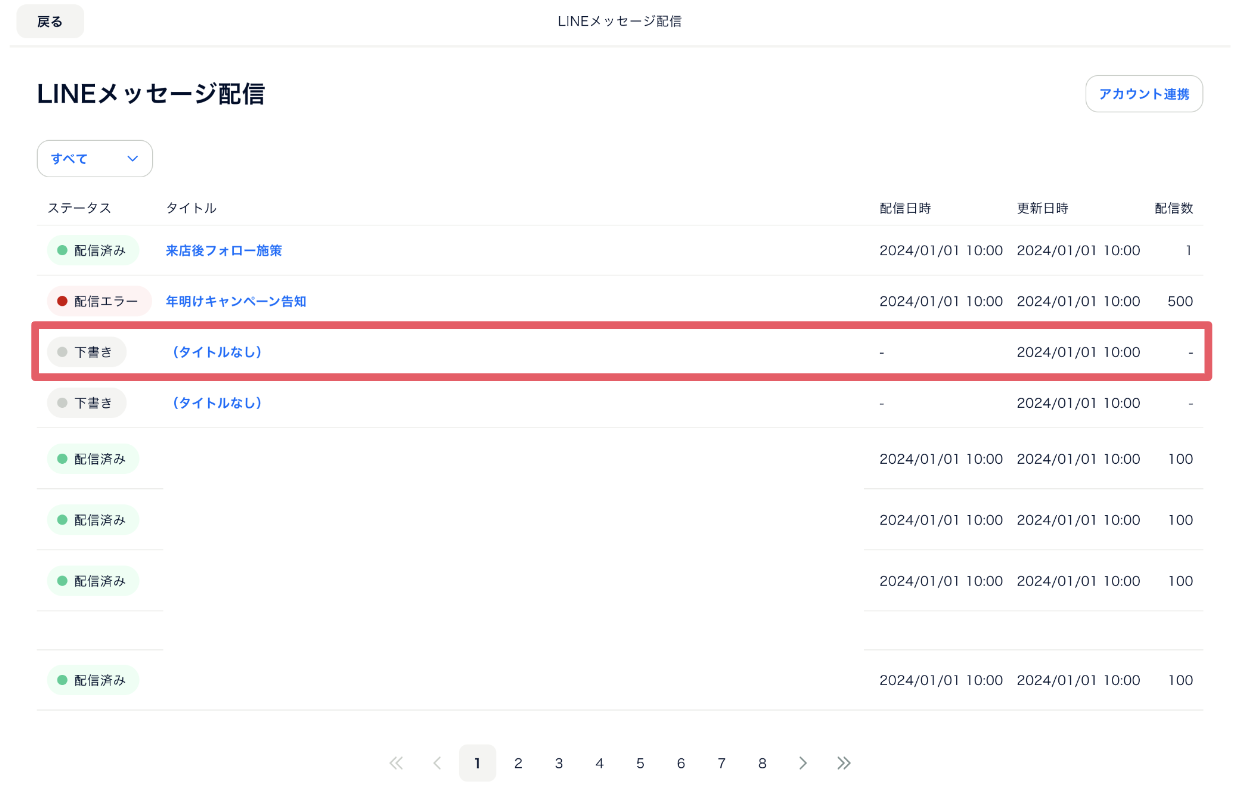Image resolution: width=1238 pixels, height=798 pixels.
Task: Select pagination page 1
Action: [x=477, y=763]
